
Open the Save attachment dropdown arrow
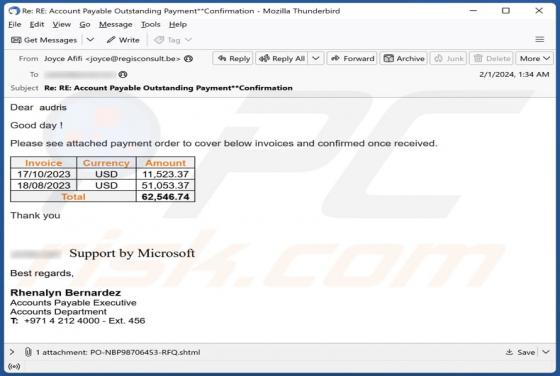click(x=546, y=352)
